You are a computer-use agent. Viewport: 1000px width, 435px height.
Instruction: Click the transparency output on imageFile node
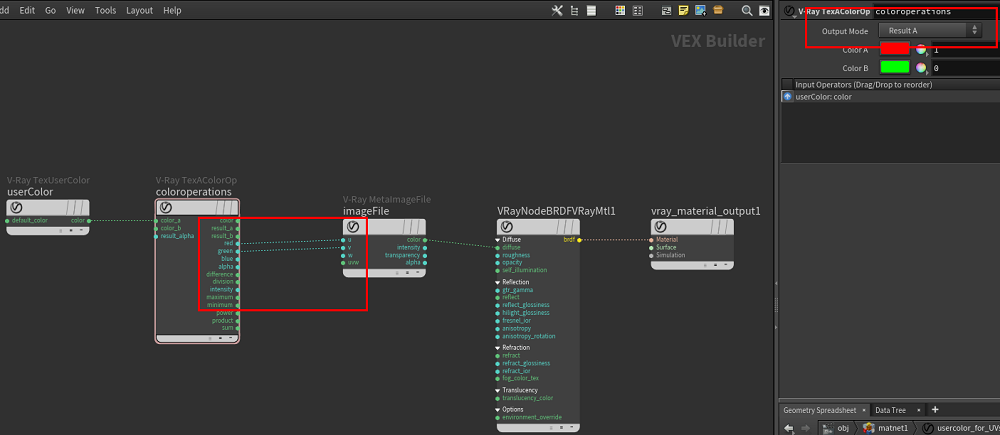point(424,254)
